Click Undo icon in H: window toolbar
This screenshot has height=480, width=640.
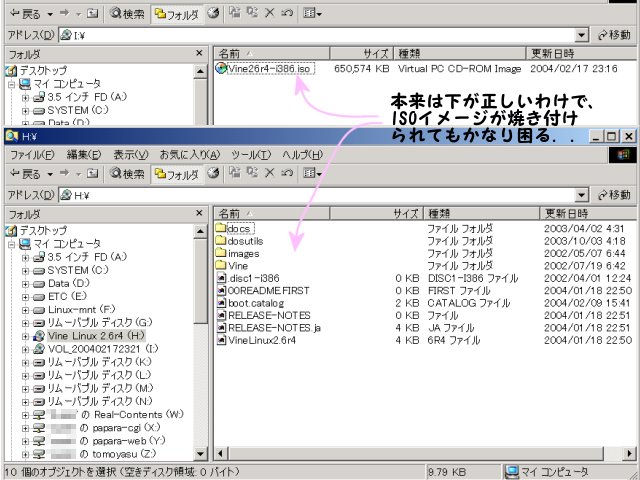pos(287,173)
